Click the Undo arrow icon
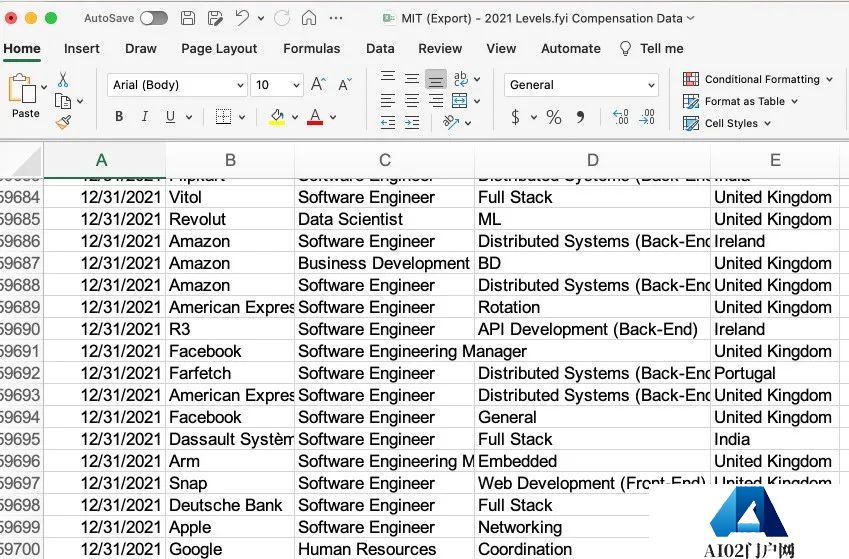 tap(242, 18)
